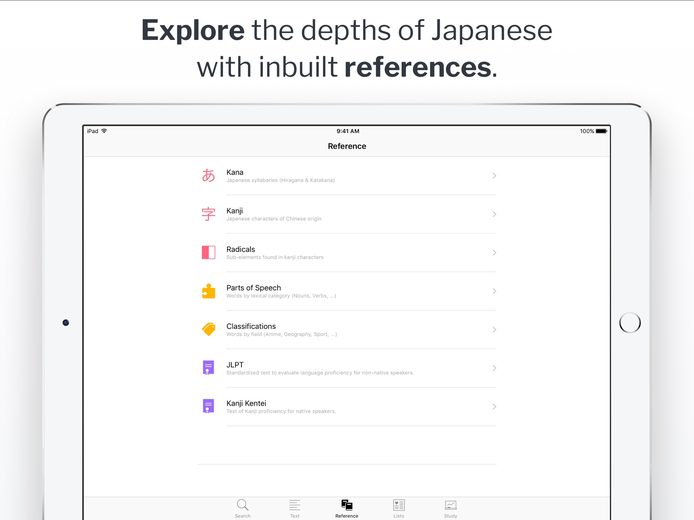Image resolution: width=694 pixels, height=520 pixels.
Task: Expand the Kana row chevron
Action: [494, 176]
